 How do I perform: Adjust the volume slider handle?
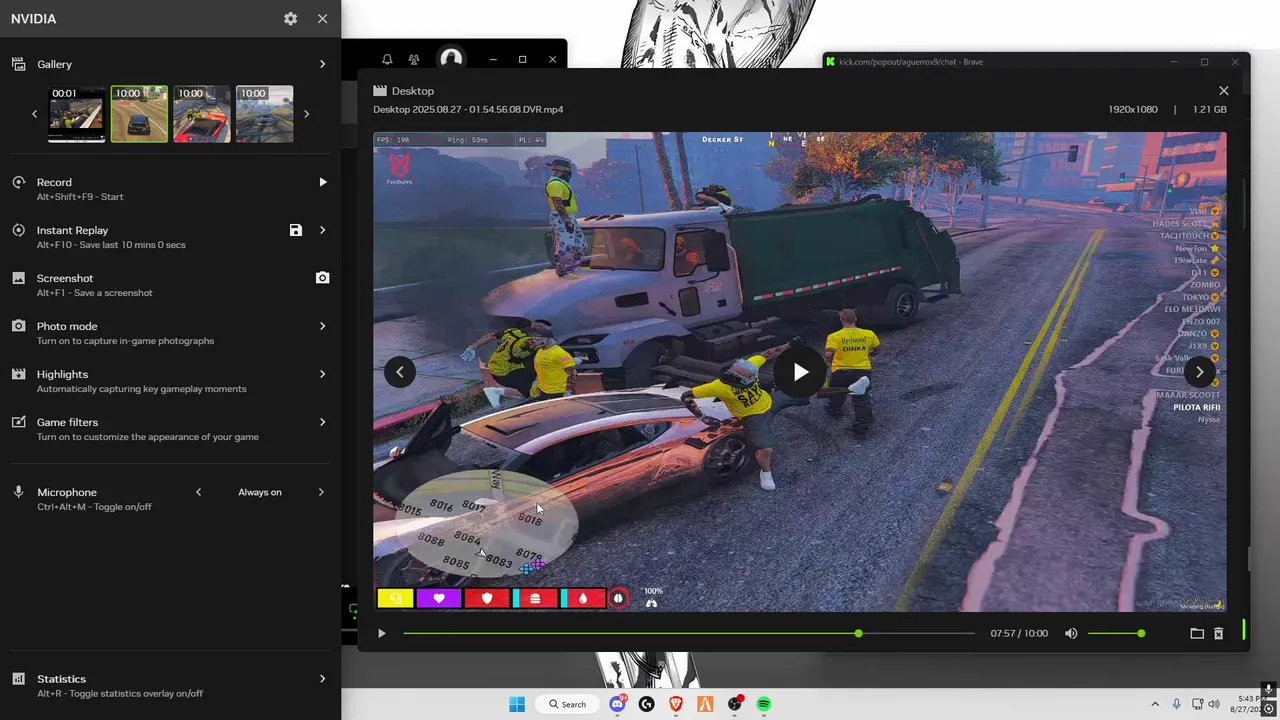[1141, 633]
